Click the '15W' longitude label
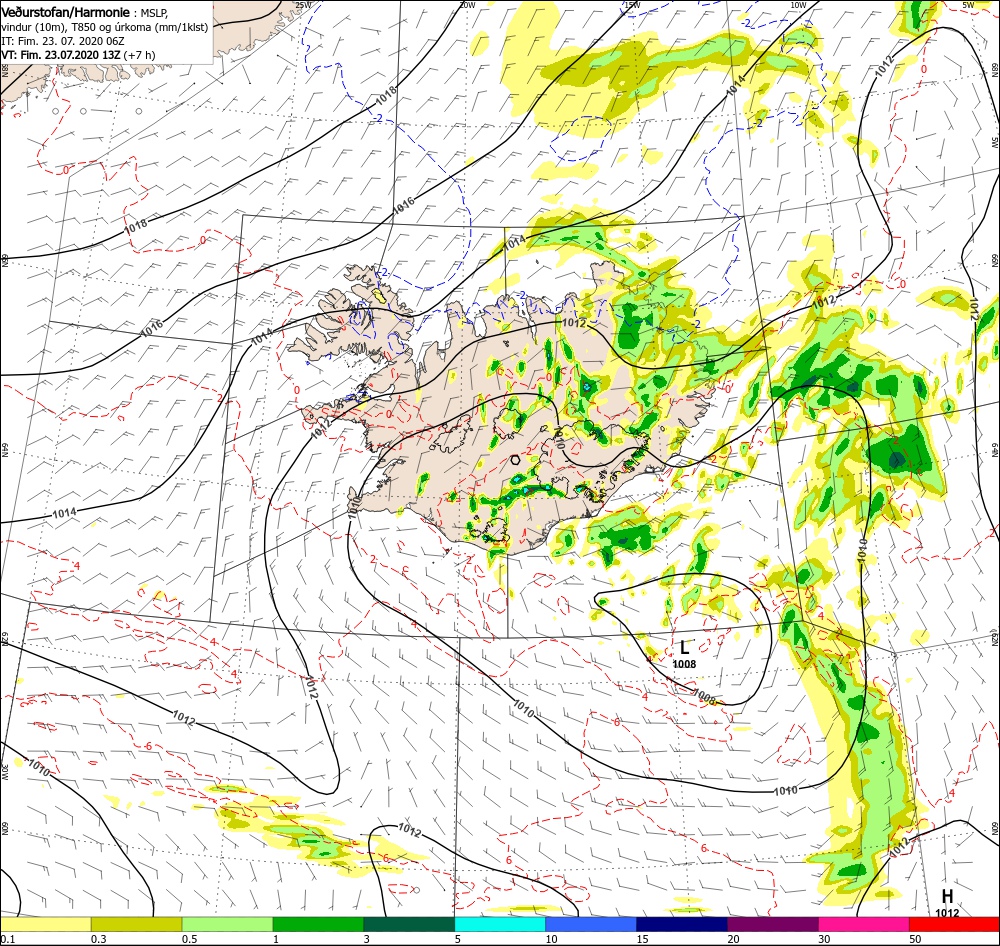 632,5
